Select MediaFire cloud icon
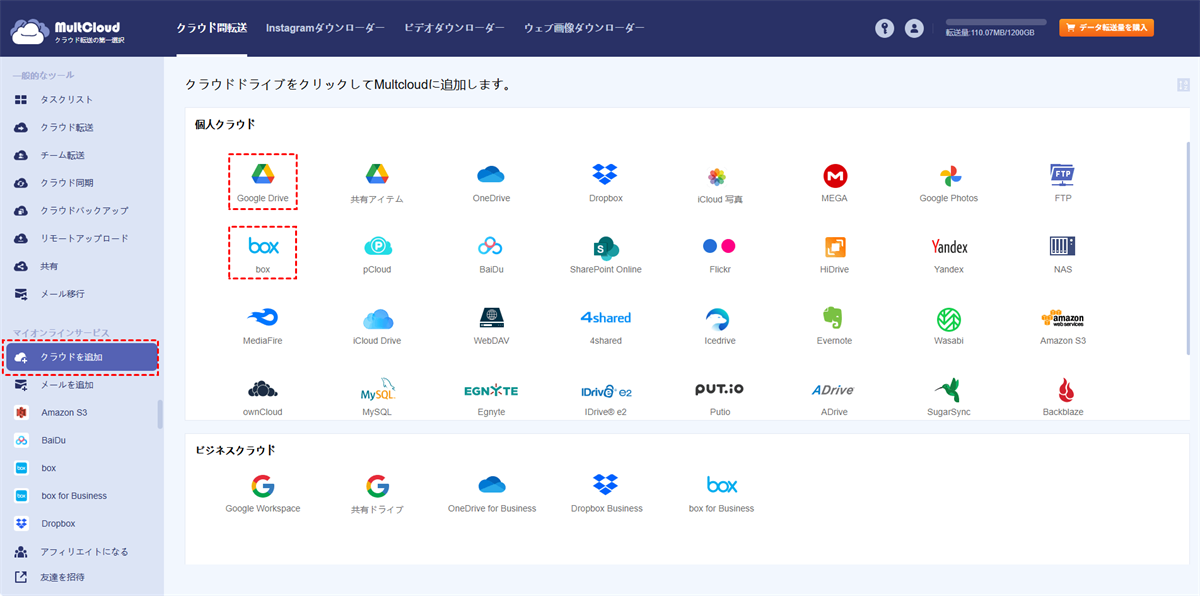This screenshot has height=596, width=1200. pos(262,325)
